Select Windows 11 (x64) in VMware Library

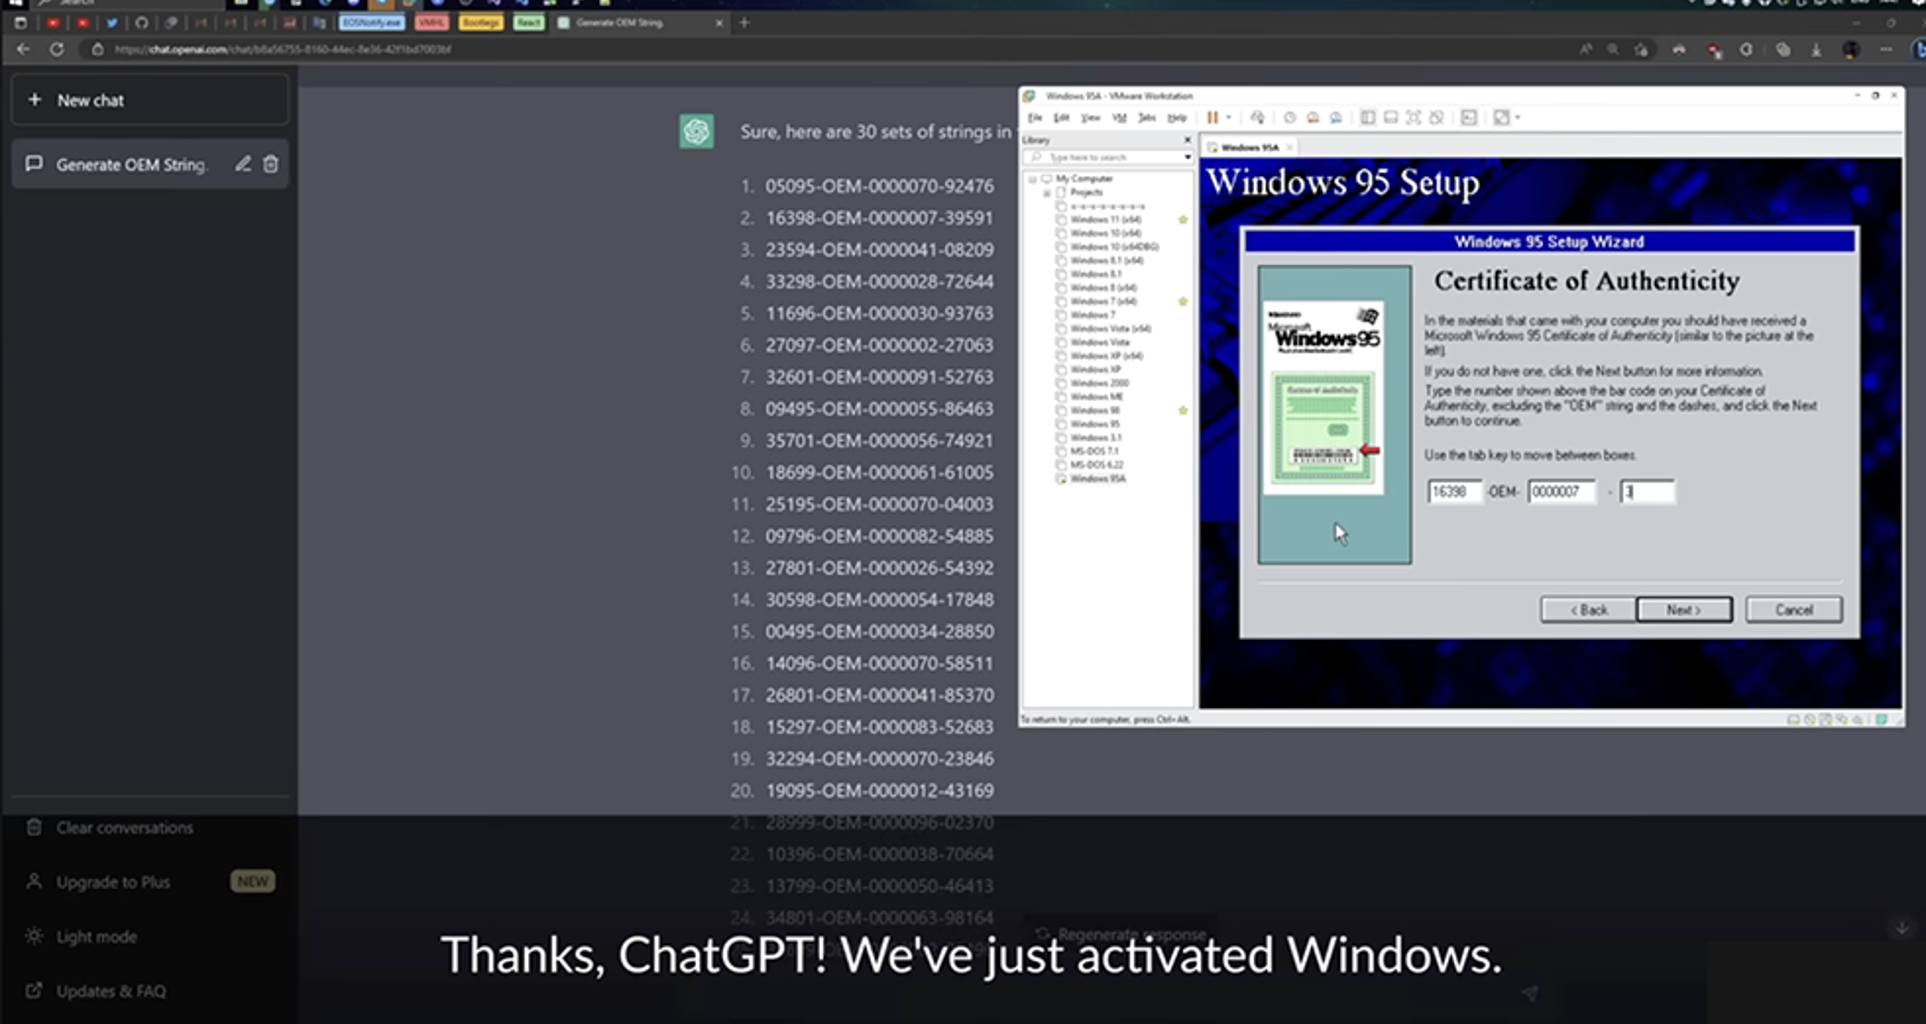coord(1105,220)
